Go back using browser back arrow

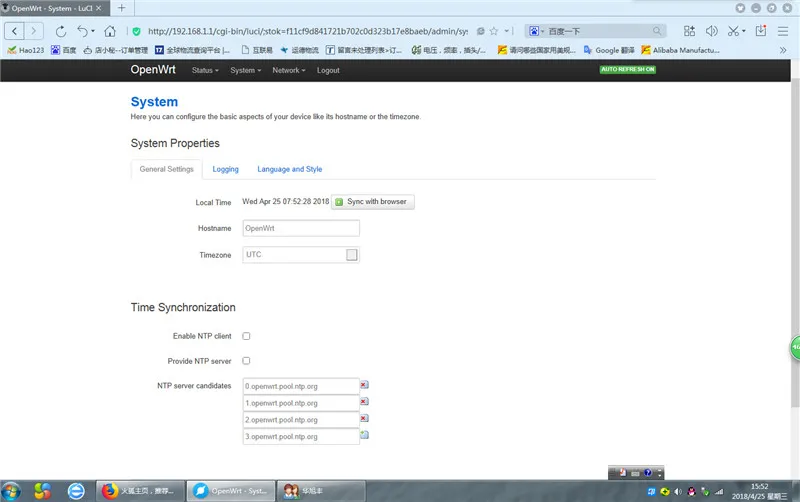point(14,31)
